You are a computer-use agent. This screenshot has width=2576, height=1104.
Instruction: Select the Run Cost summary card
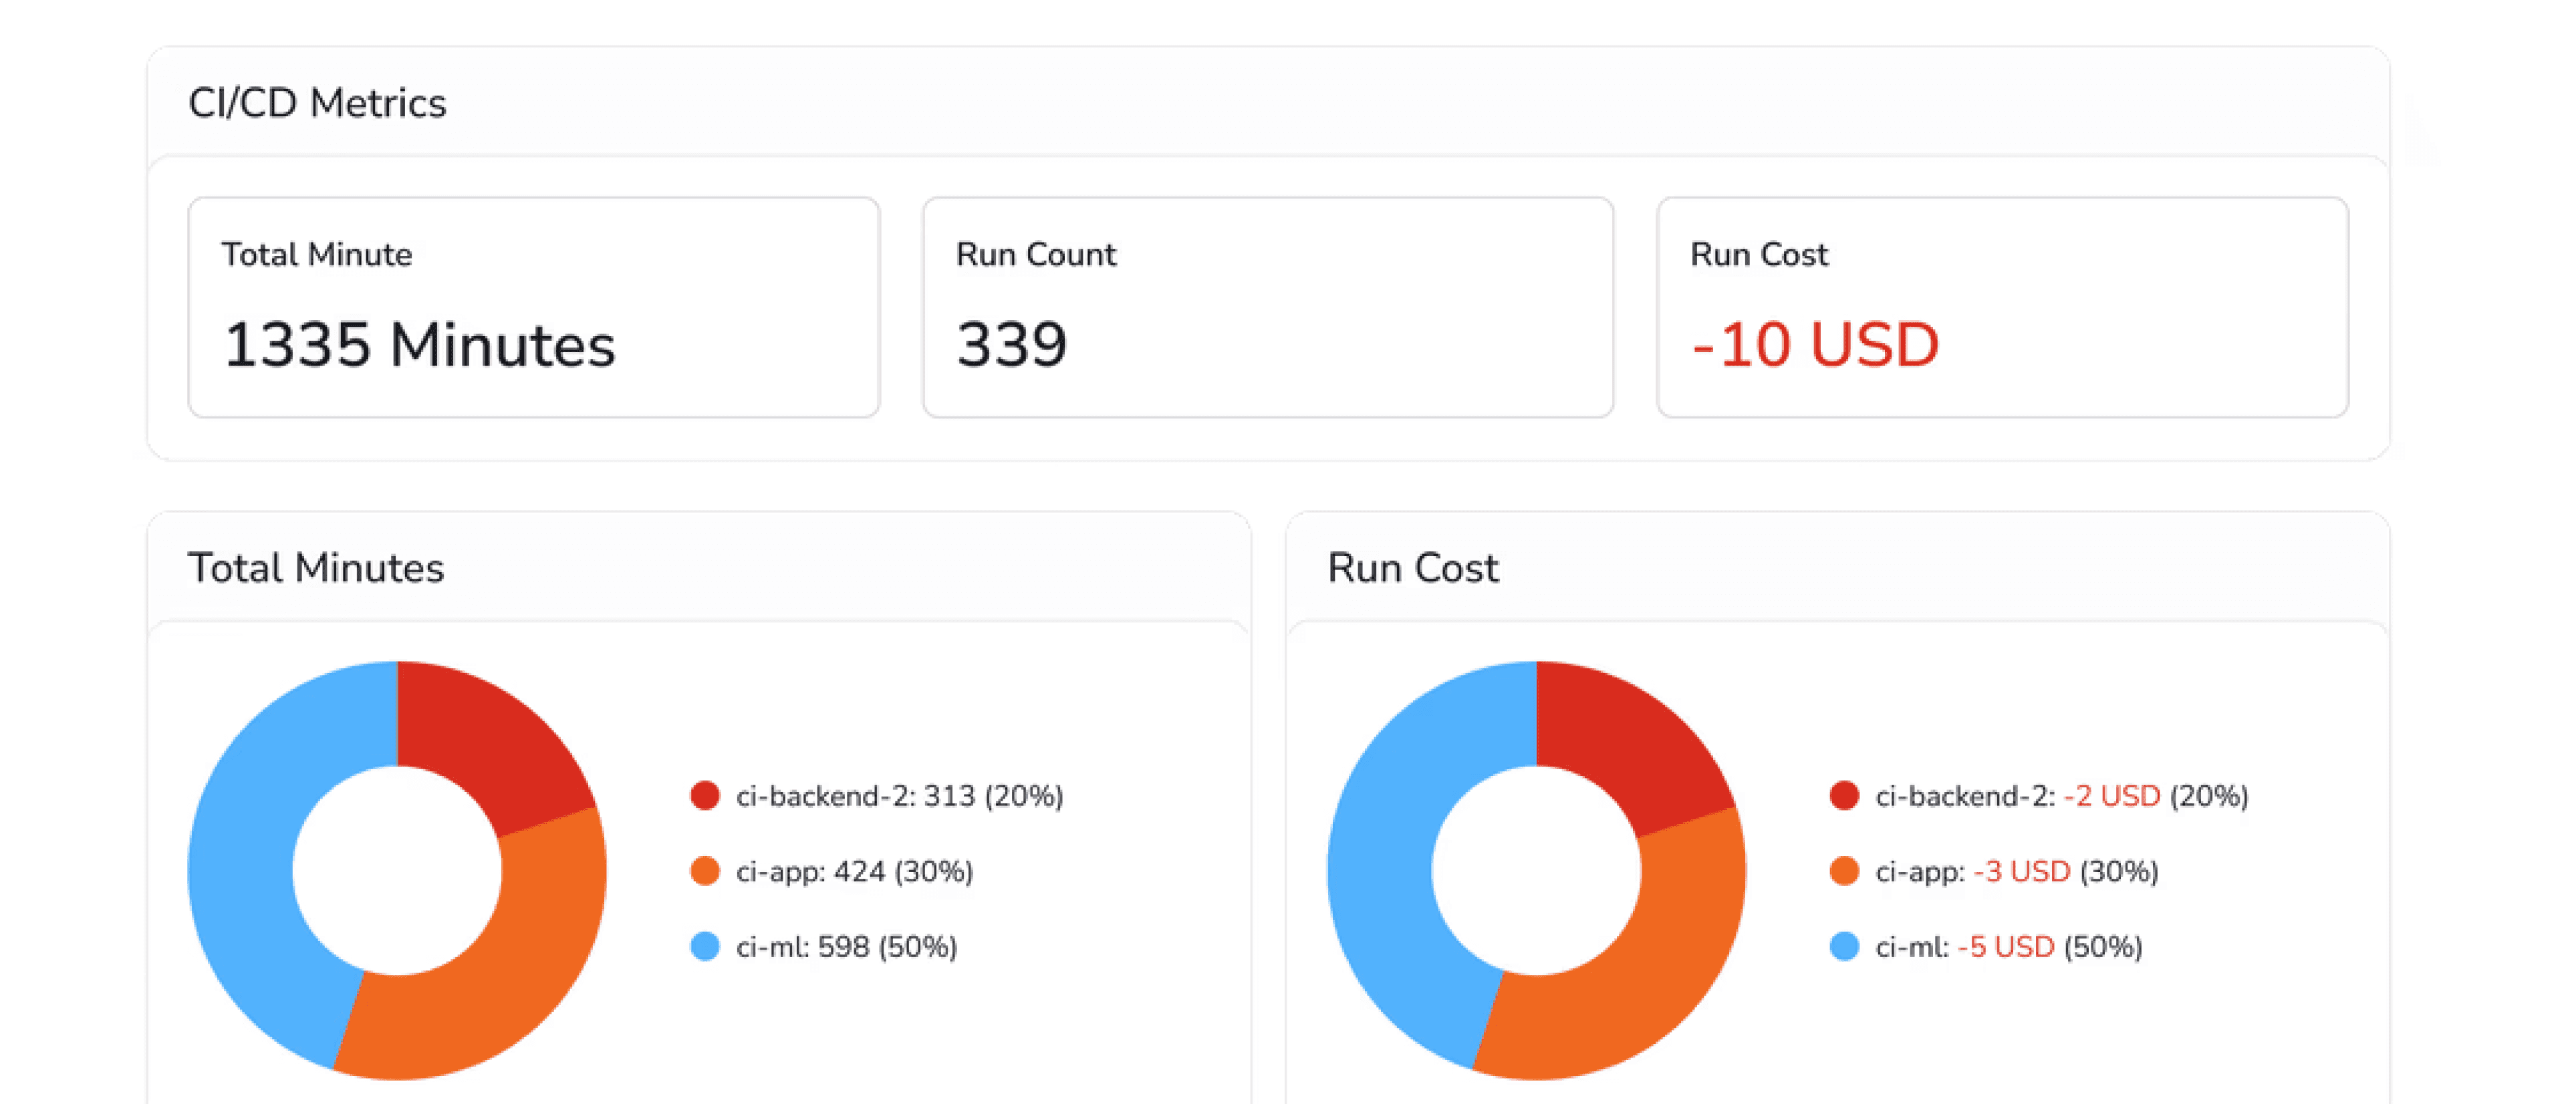click(2002, 307)
